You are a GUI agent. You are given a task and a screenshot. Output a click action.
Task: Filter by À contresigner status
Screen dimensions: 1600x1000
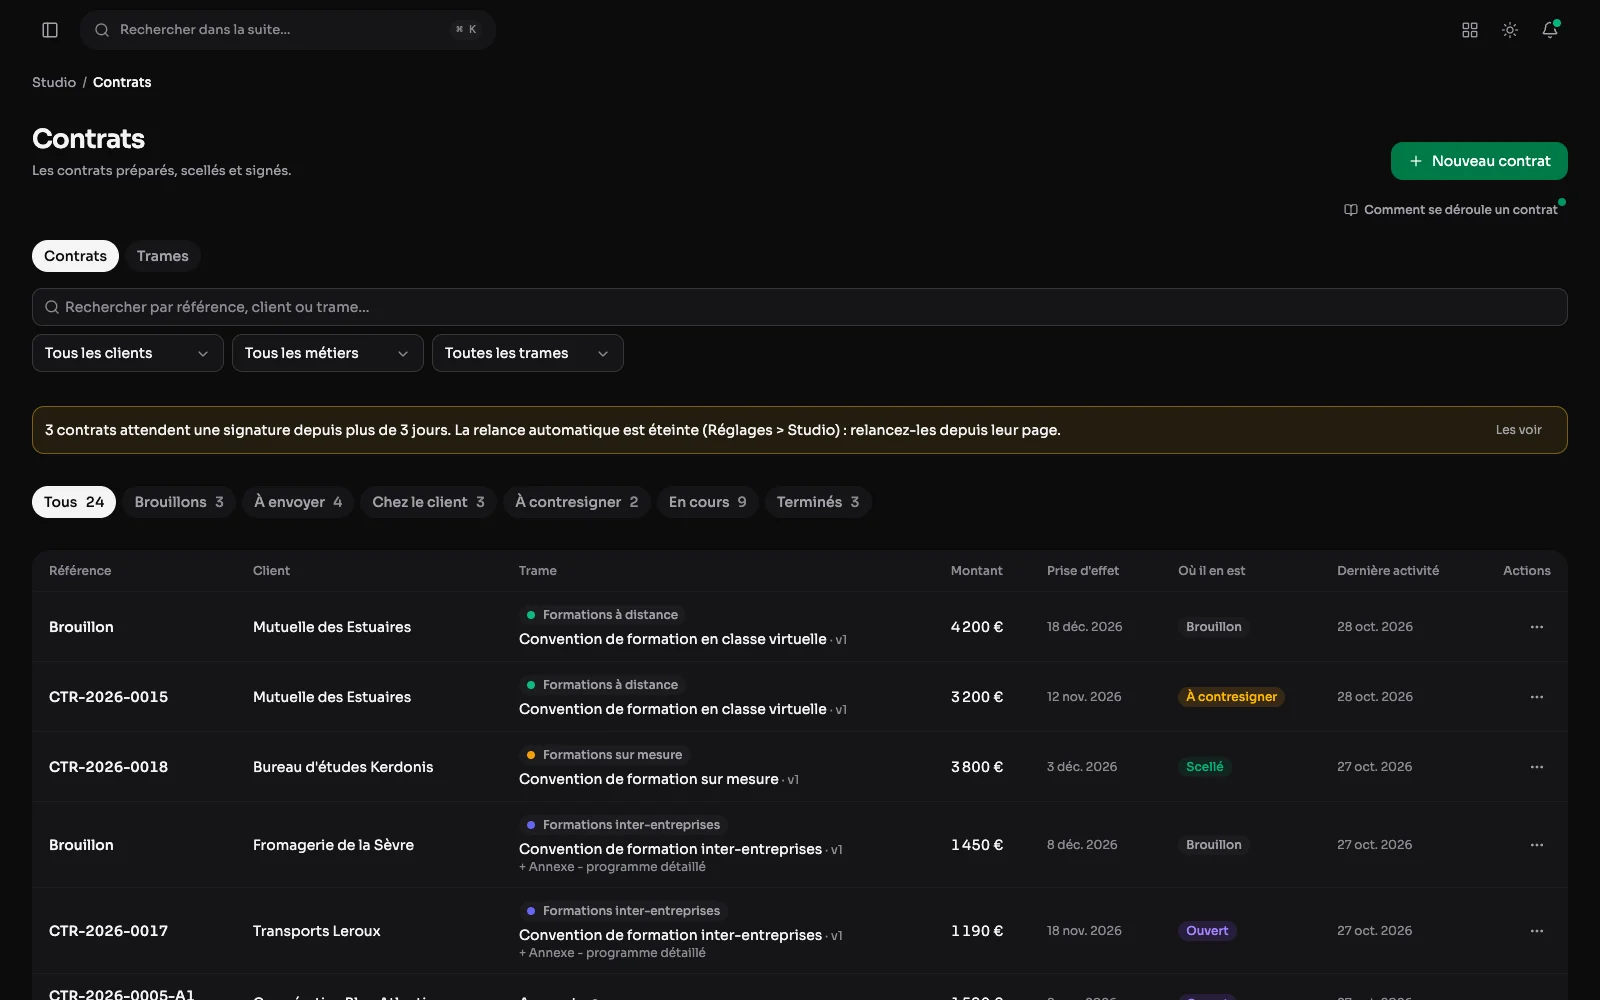tap(576, 502)
